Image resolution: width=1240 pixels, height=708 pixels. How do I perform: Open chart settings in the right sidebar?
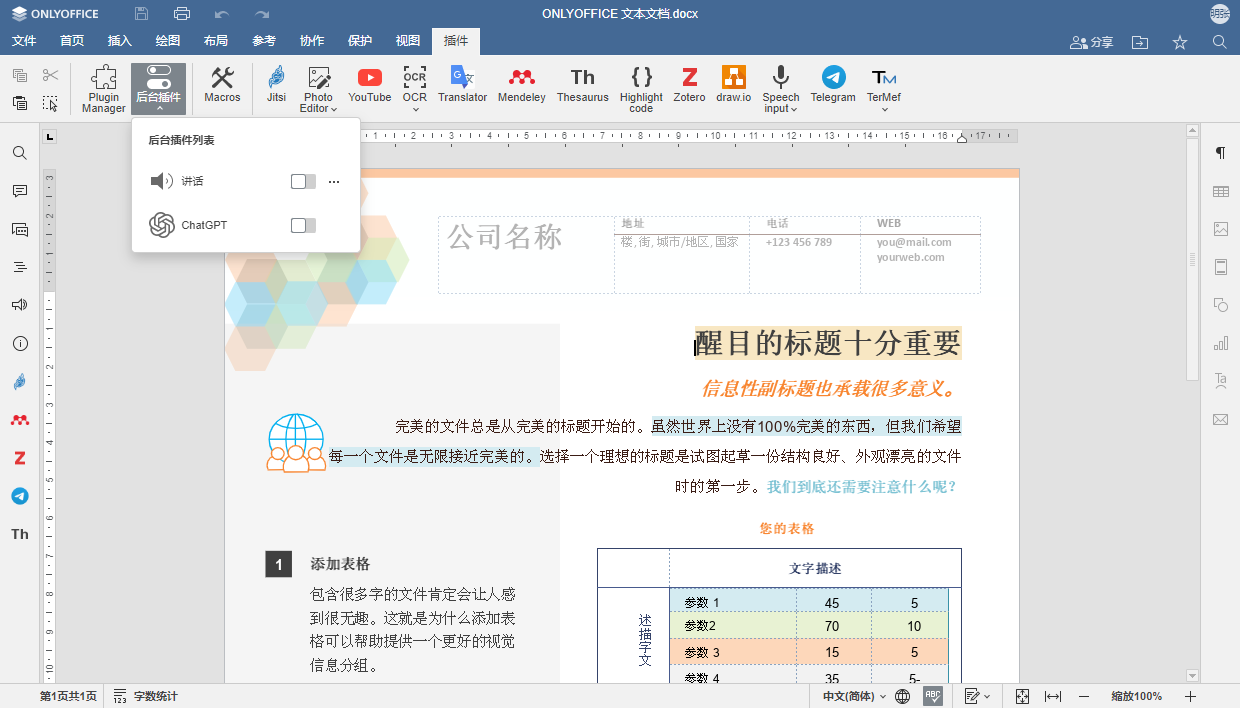click(x=1220, y=343)
